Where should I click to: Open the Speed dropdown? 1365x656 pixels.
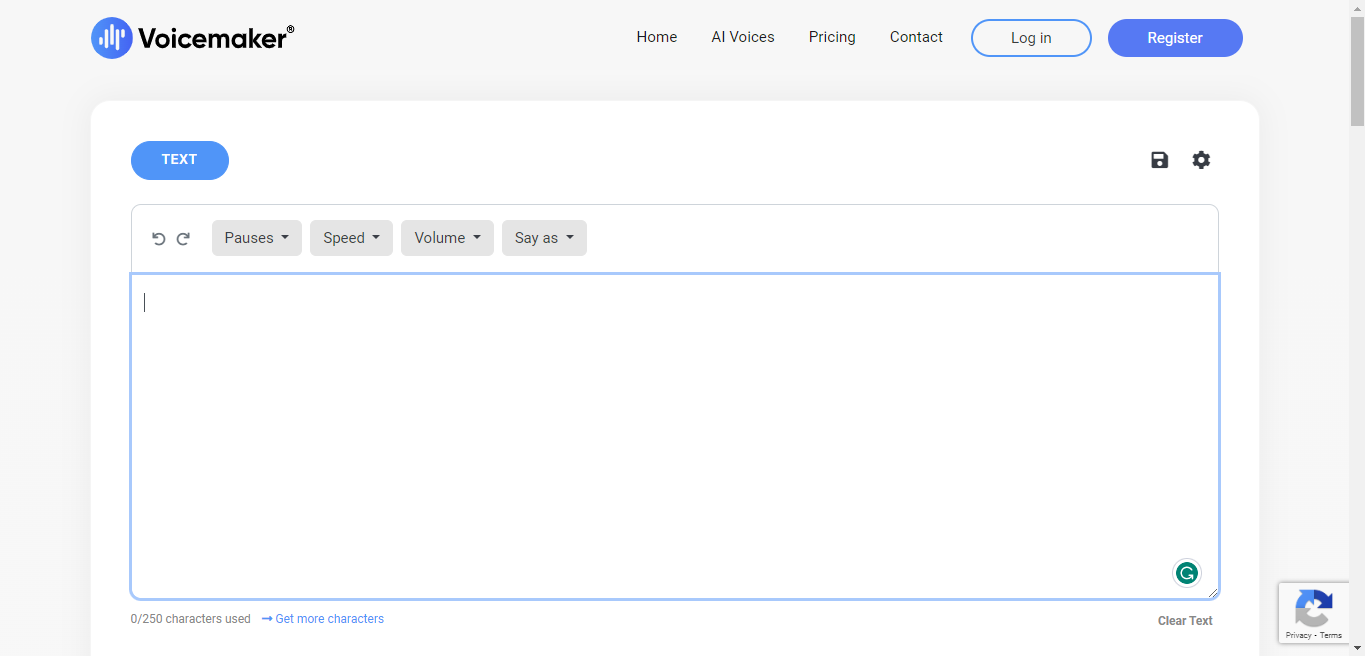point(351,238)
